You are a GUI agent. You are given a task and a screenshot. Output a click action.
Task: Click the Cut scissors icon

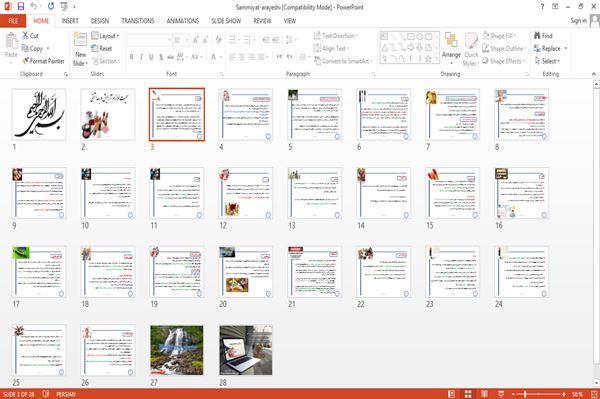coord(25,36)
